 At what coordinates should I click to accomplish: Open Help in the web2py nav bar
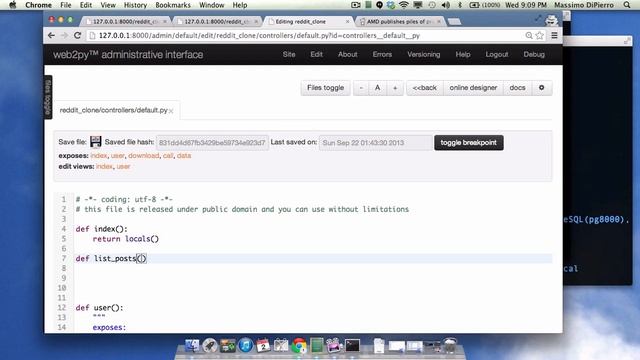(463, 54)
